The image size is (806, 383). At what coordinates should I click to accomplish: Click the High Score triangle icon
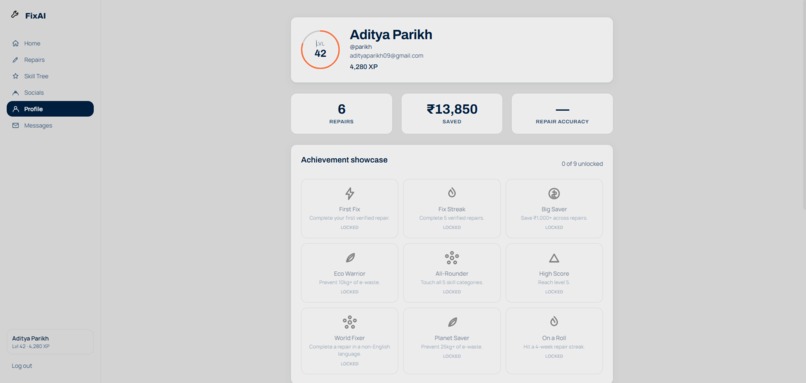(554, 258)
